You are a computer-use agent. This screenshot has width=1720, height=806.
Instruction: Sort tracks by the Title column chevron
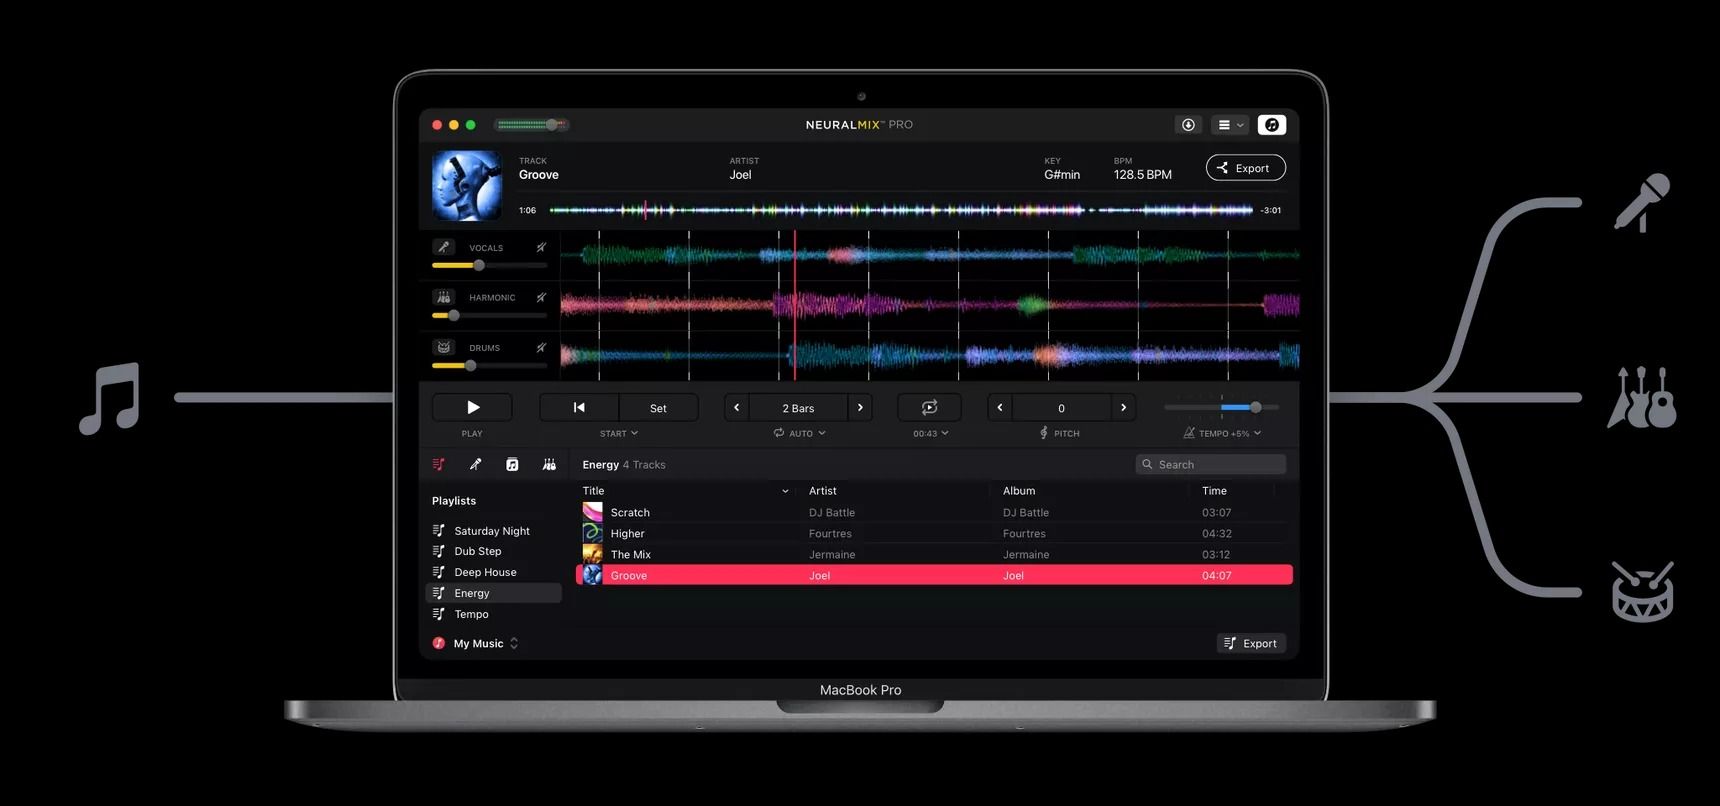coord(785,491)
